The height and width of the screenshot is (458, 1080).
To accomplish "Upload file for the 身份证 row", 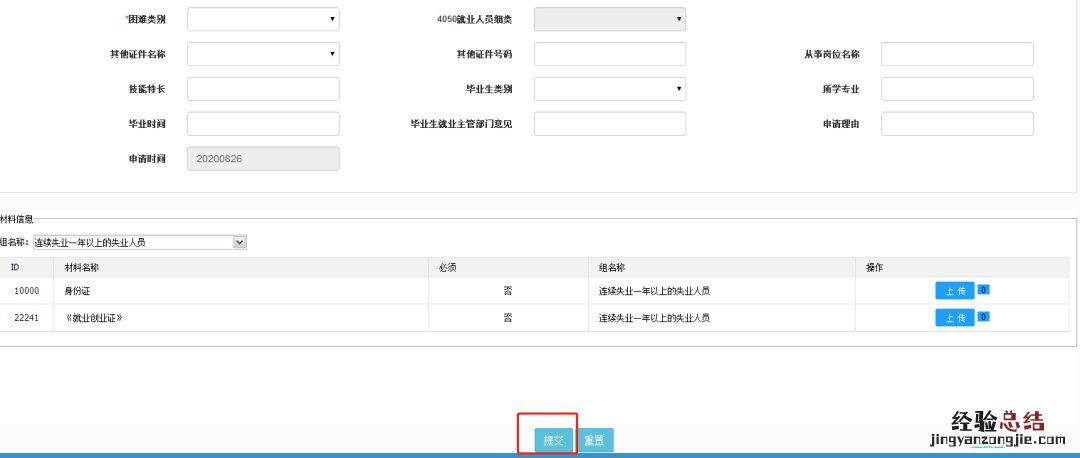I will tap(954, 290).
